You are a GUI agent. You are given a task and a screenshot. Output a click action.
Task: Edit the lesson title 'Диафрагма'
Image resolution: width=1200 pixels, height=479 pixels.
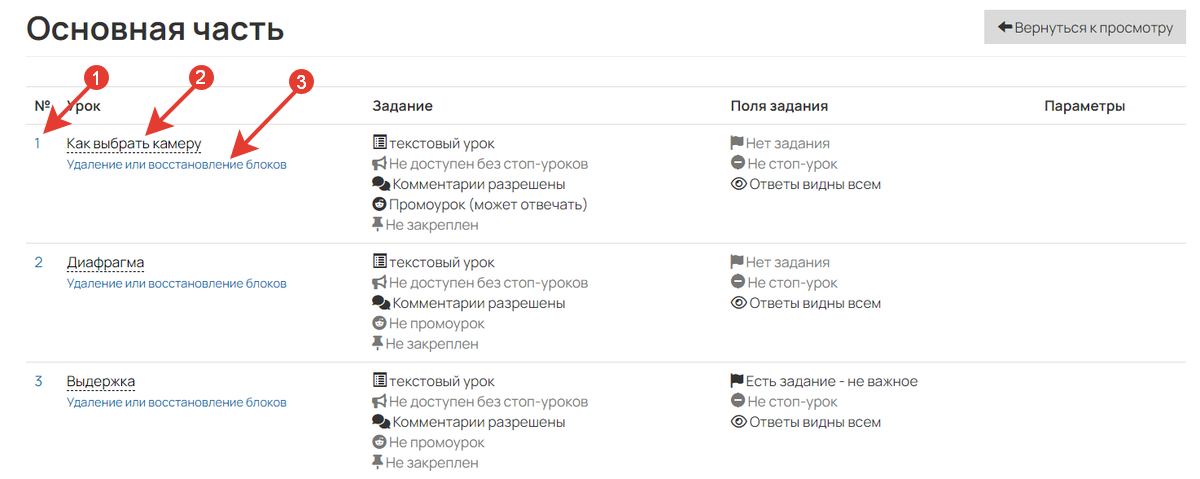106,263
